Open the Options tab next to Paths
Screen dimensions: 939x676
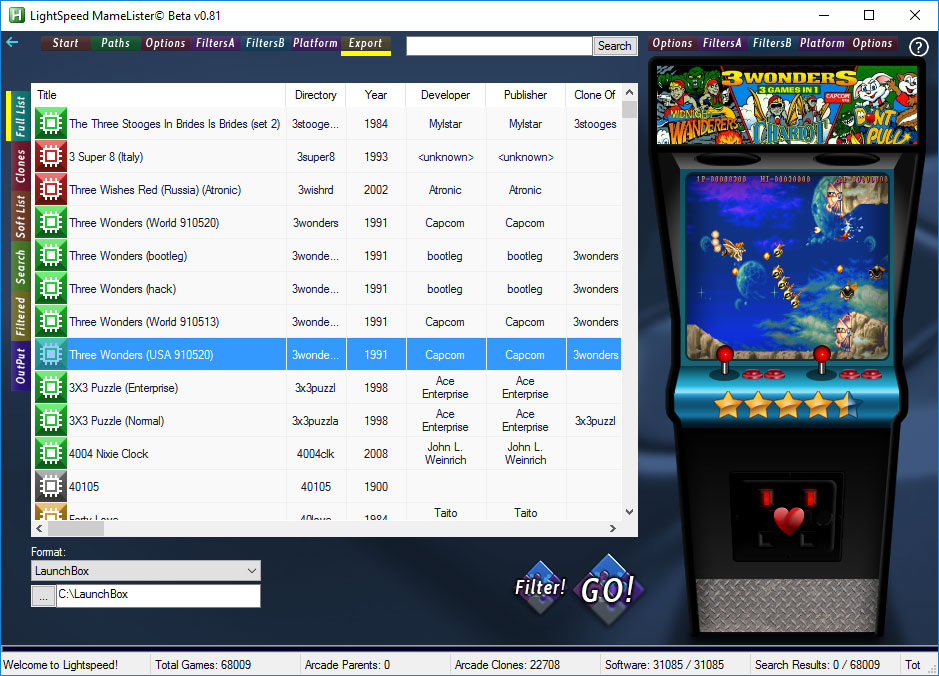click(165, 43)
